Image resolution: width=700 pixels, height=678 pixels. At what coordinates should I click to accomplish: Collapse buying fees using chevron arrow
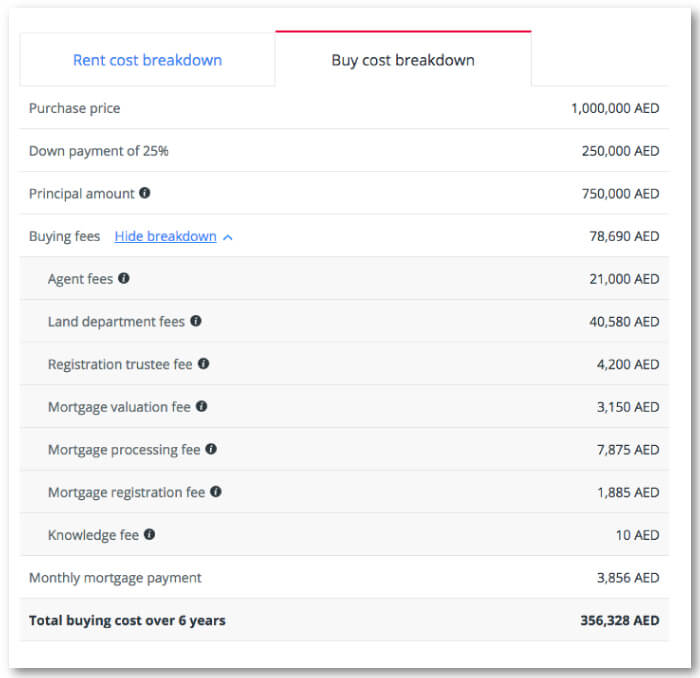(x=228, y=237)
